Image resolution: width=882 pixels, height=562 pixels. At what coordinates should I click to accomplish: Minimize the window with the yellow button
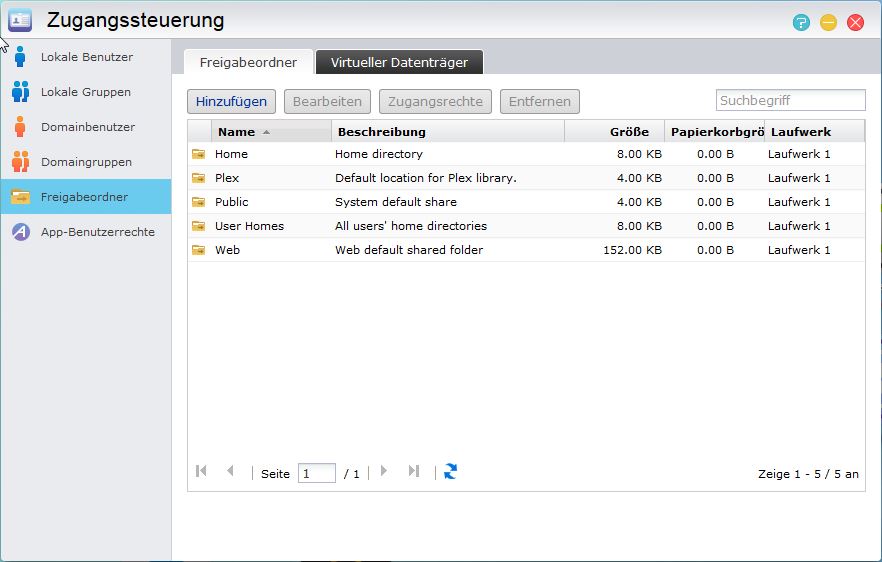tap(828, 23)
